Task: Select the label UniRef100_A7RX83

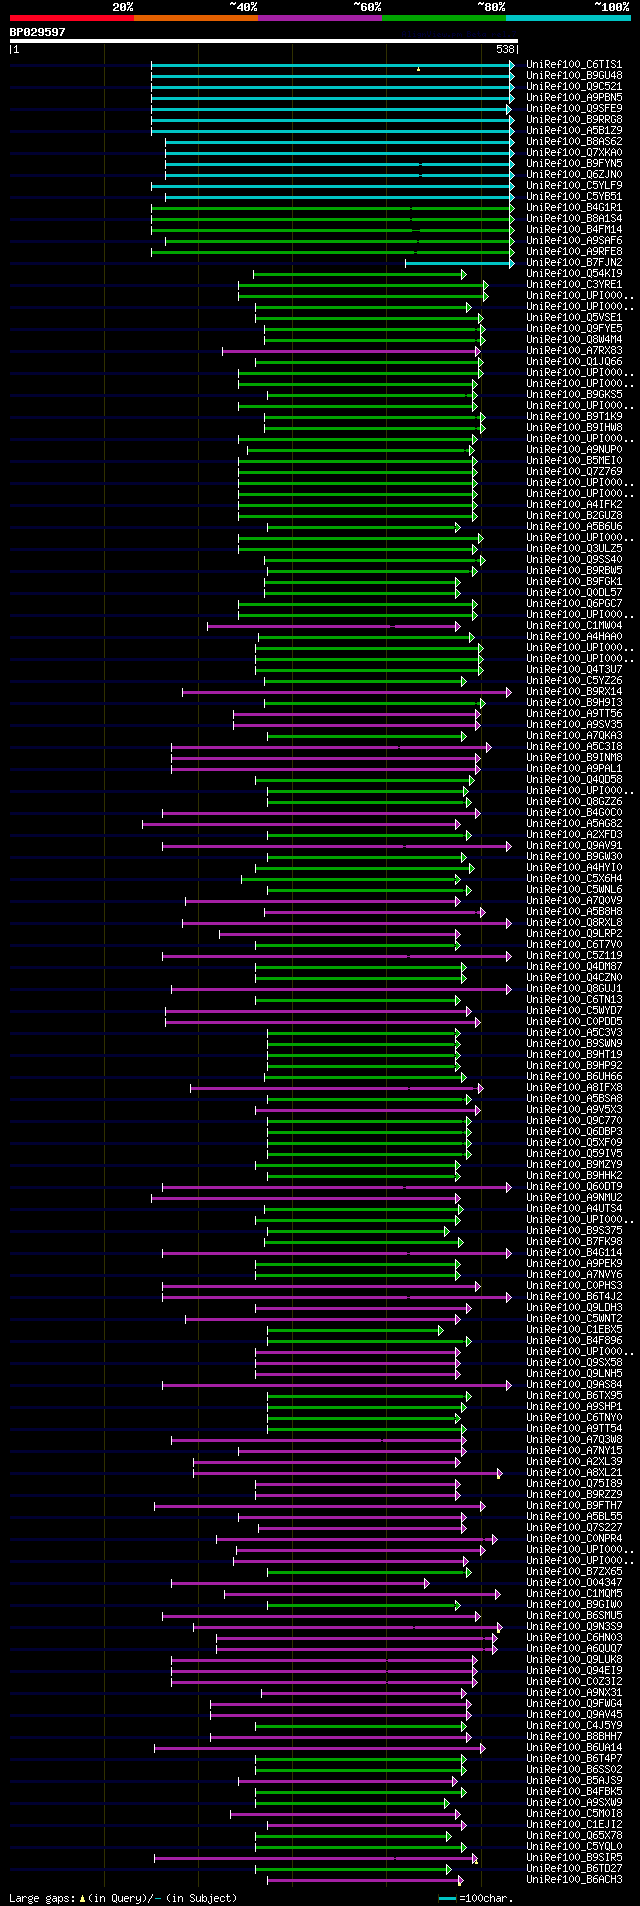Action: pyautogui.click(x=574, y=351)
